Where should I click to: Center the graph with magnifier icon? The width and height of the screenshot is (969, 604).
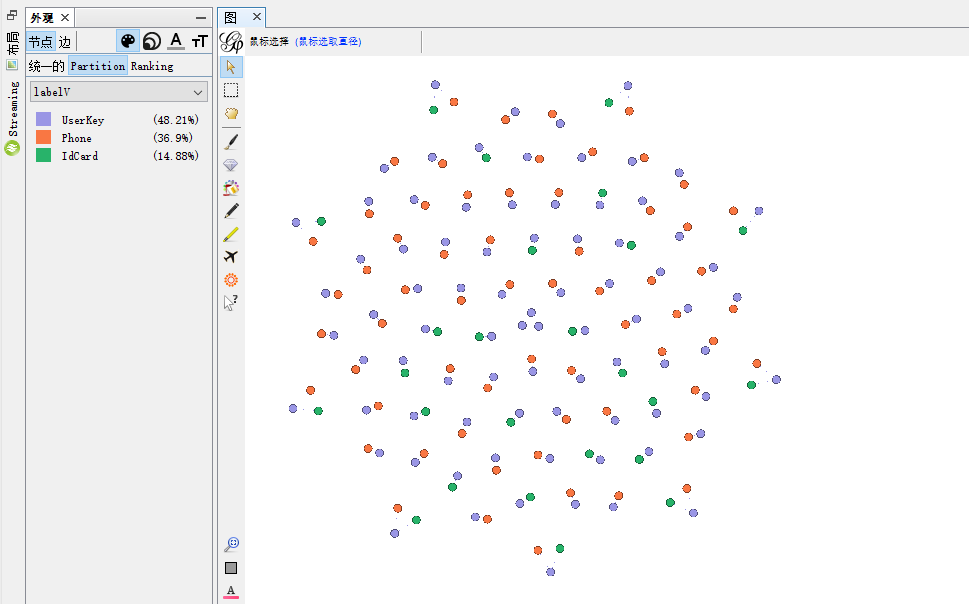231,544
